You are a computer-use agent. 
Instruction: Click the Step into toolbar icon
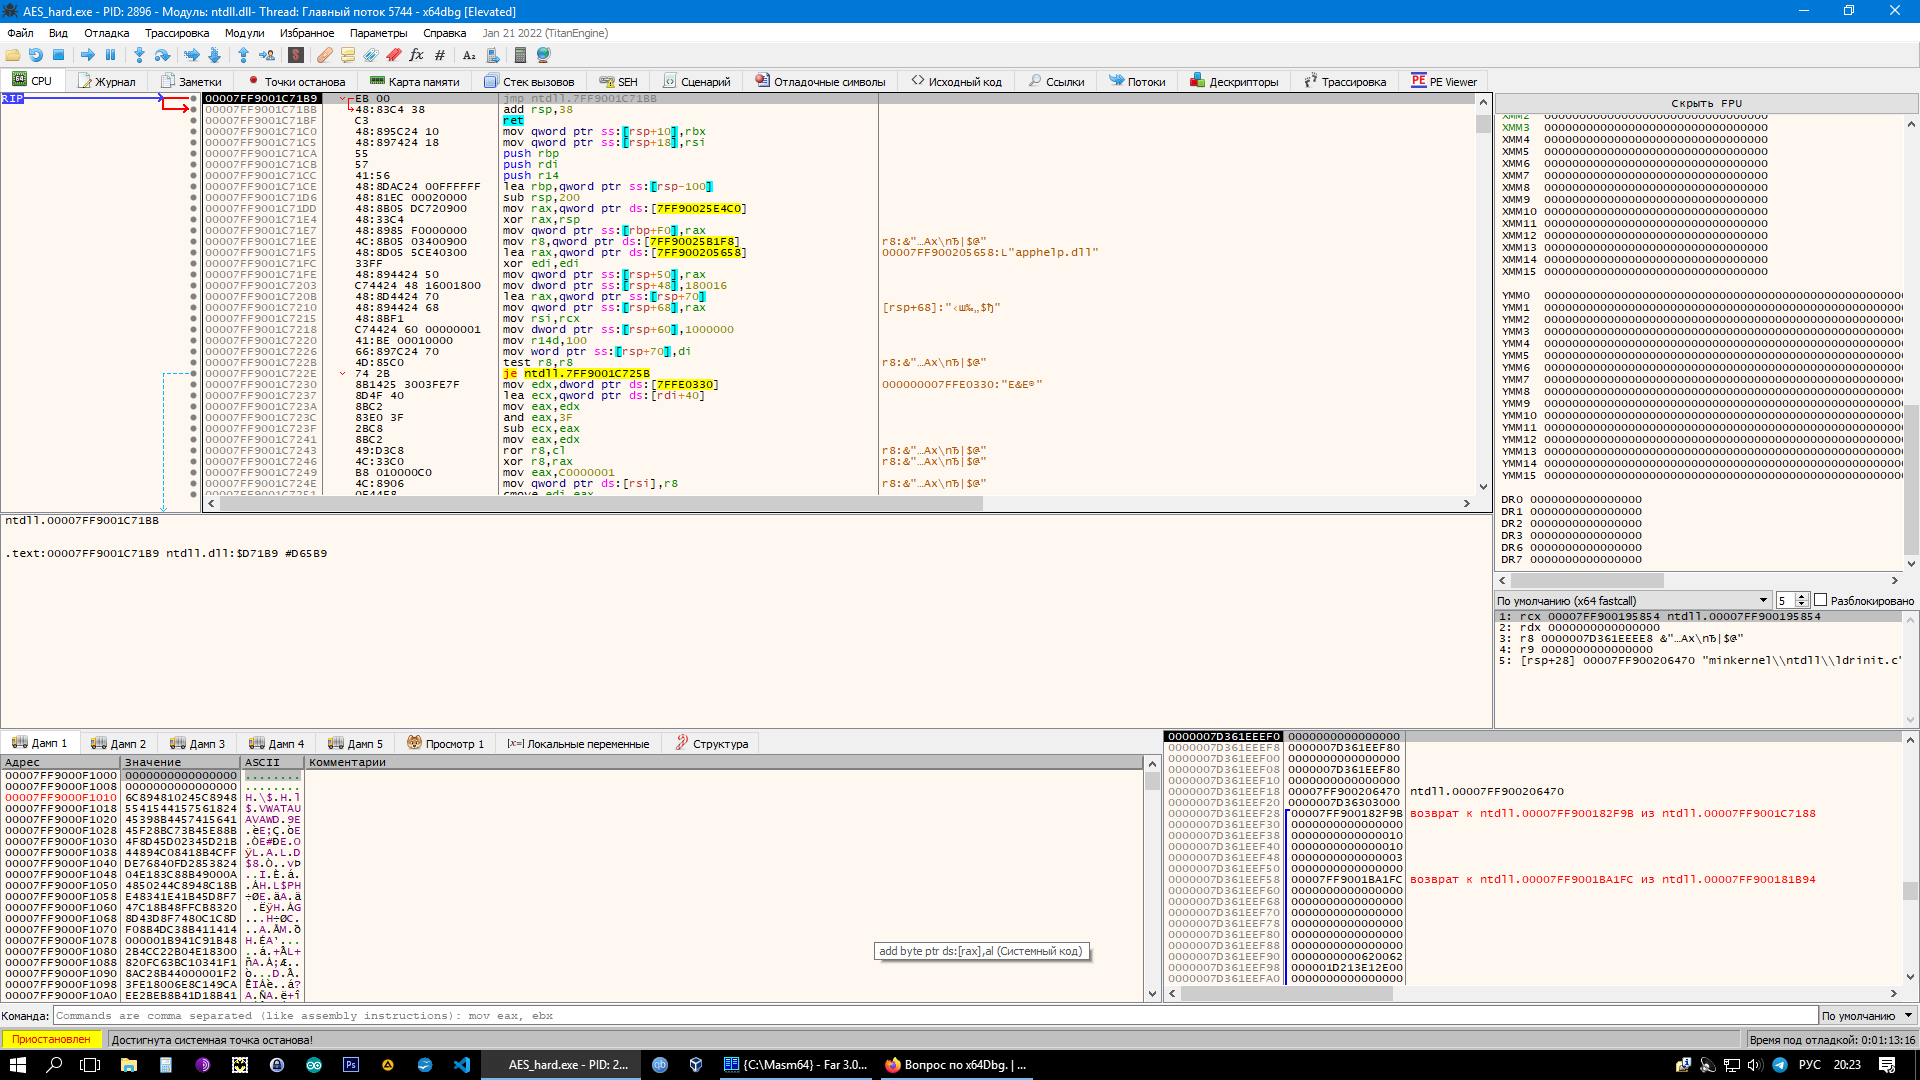pyautogui.click(x=139, y=55)
